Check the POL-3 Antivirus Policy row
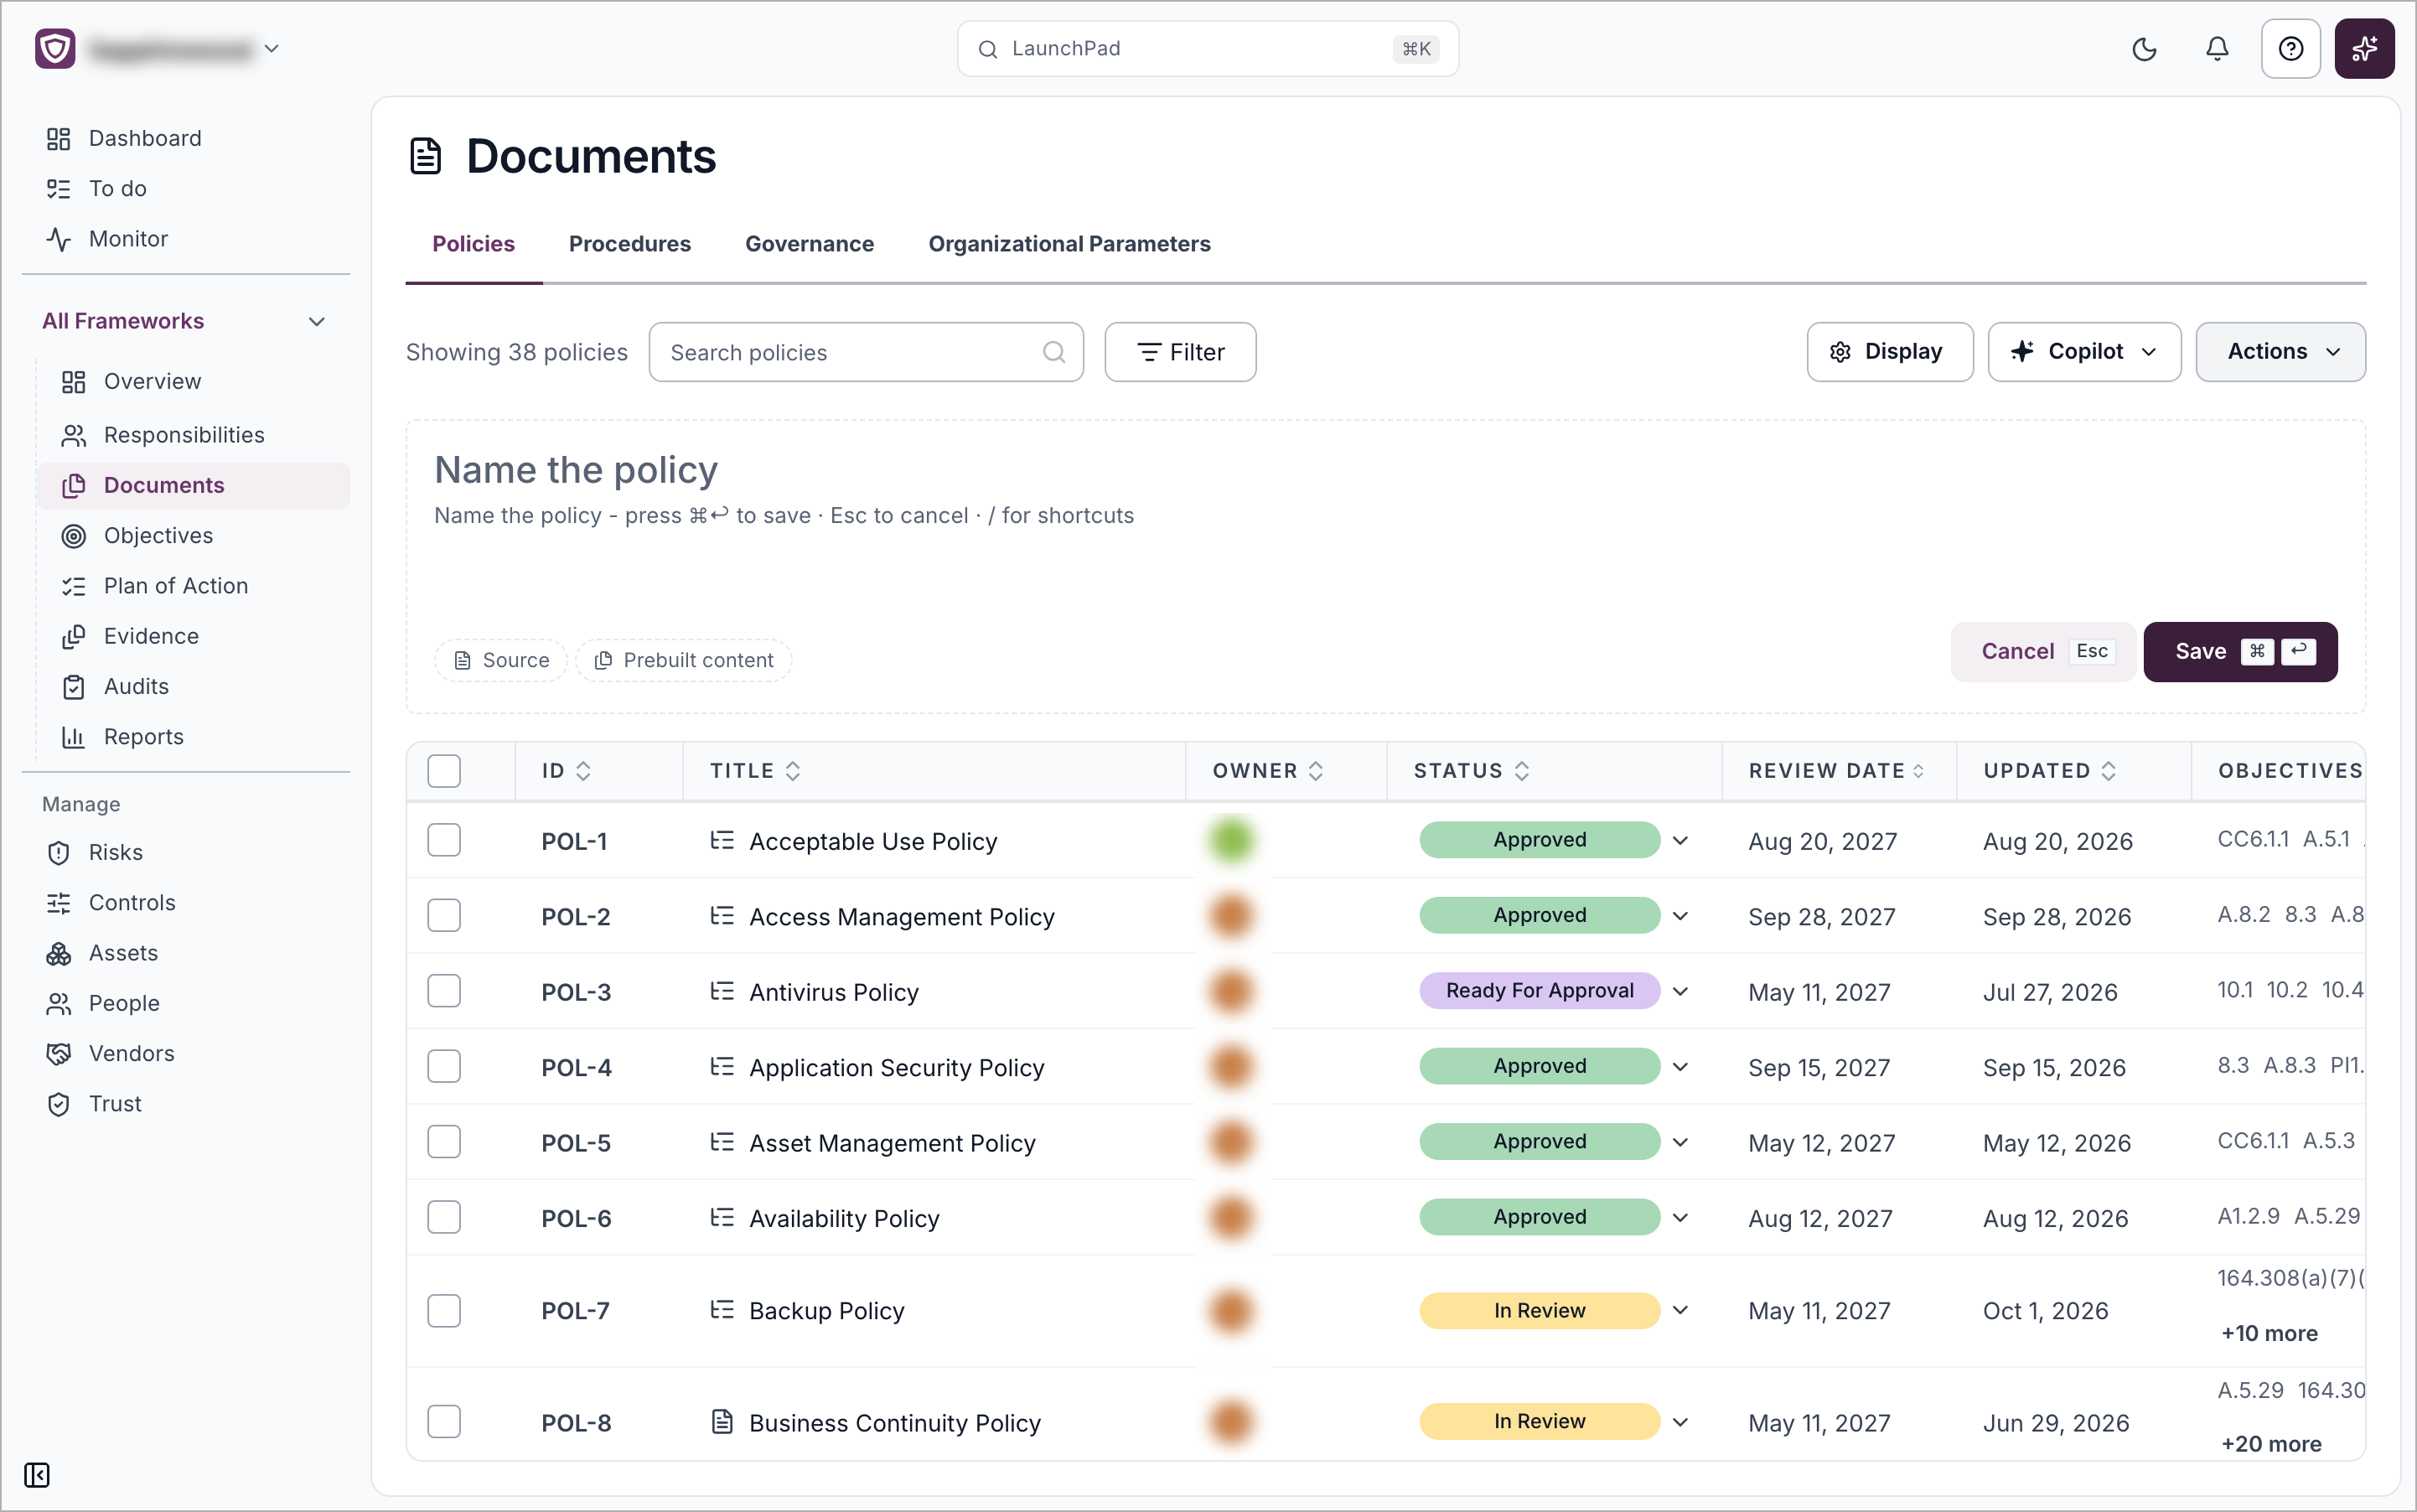The height and width of the screenshot is (1512, 2417). 444,992
